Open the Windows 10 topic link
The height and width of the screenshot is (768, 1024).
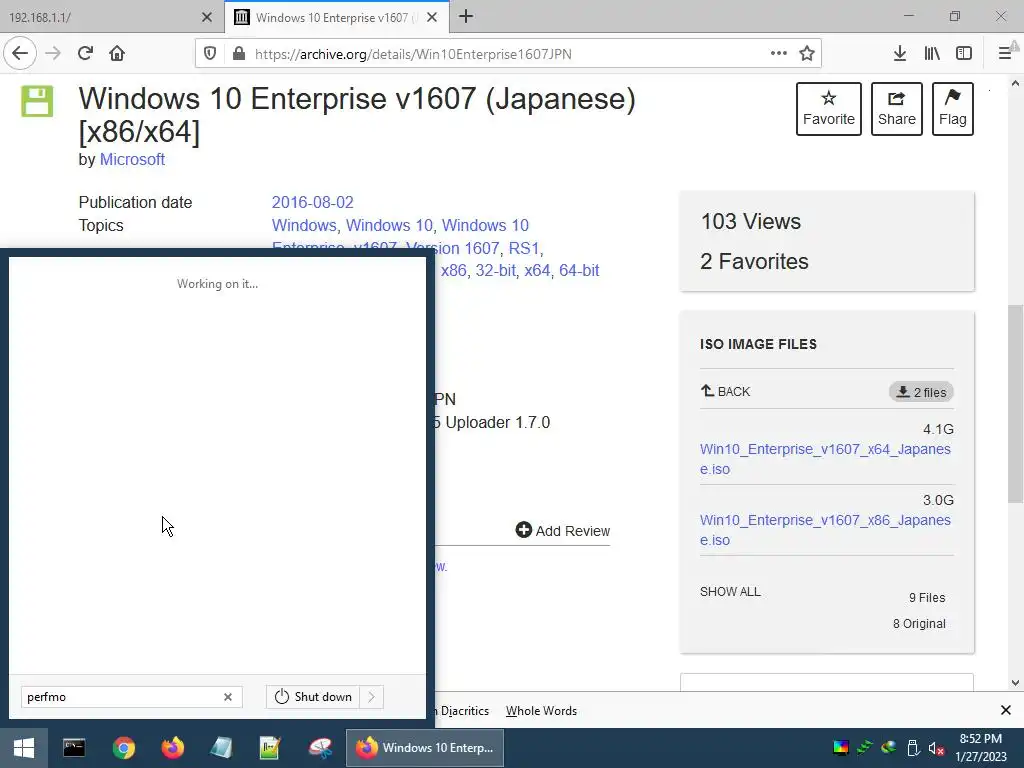389,225
